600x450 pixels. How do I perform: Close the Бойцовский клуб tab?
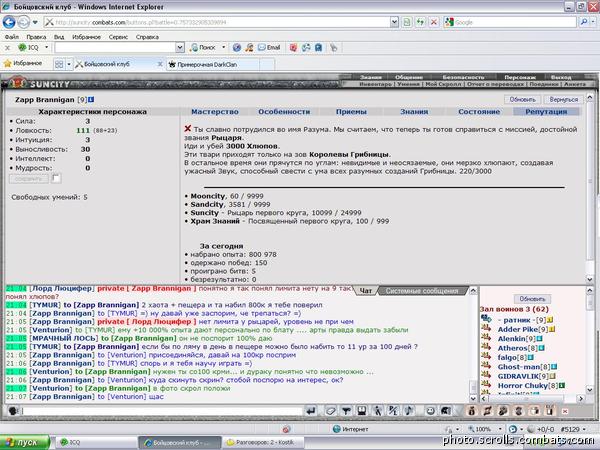click(x=160, y=64)
